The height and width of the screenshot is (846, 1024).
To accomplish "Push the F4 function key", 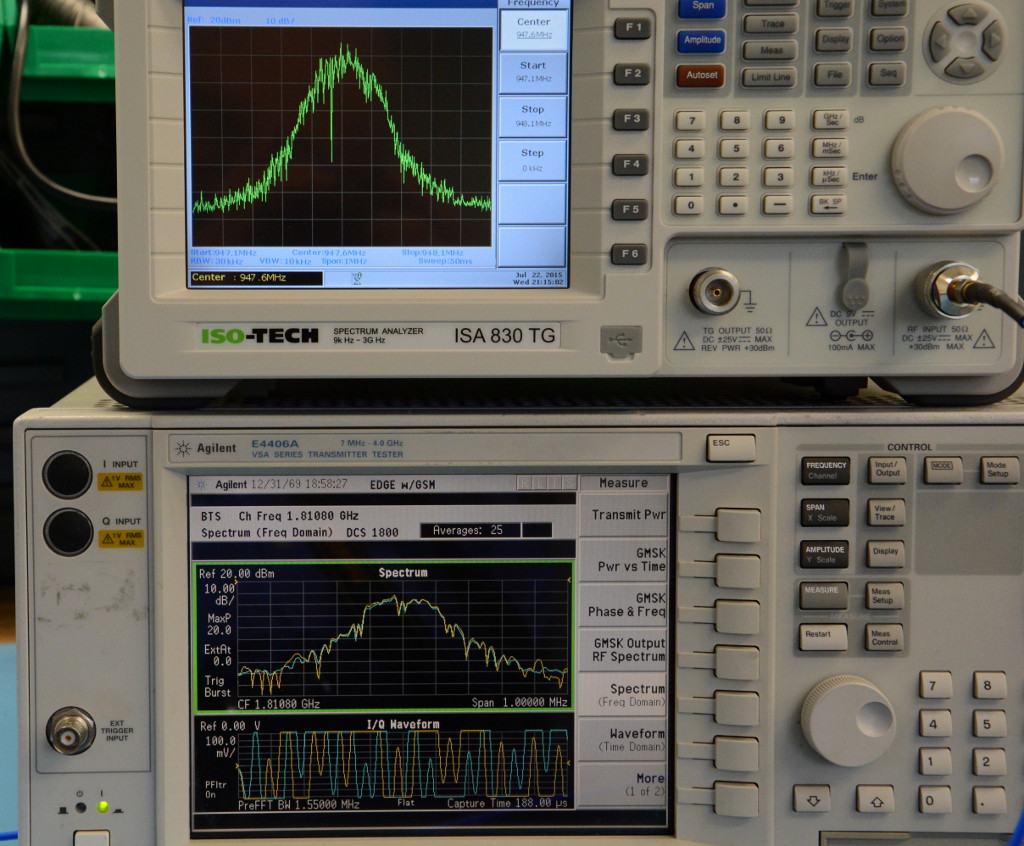I will tap(630, 164).
